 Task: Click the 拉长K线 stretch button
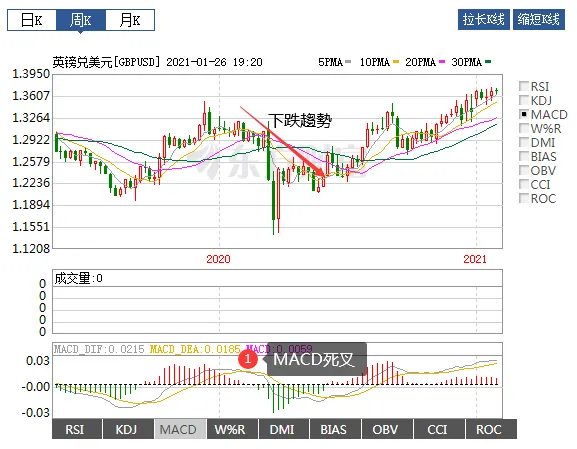(484, 20)
